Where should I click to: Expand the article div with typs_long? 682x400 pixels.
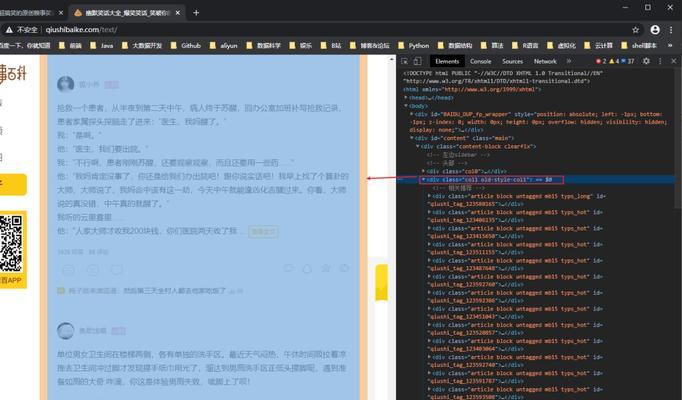pyautogui.click(x=430, y=196)
